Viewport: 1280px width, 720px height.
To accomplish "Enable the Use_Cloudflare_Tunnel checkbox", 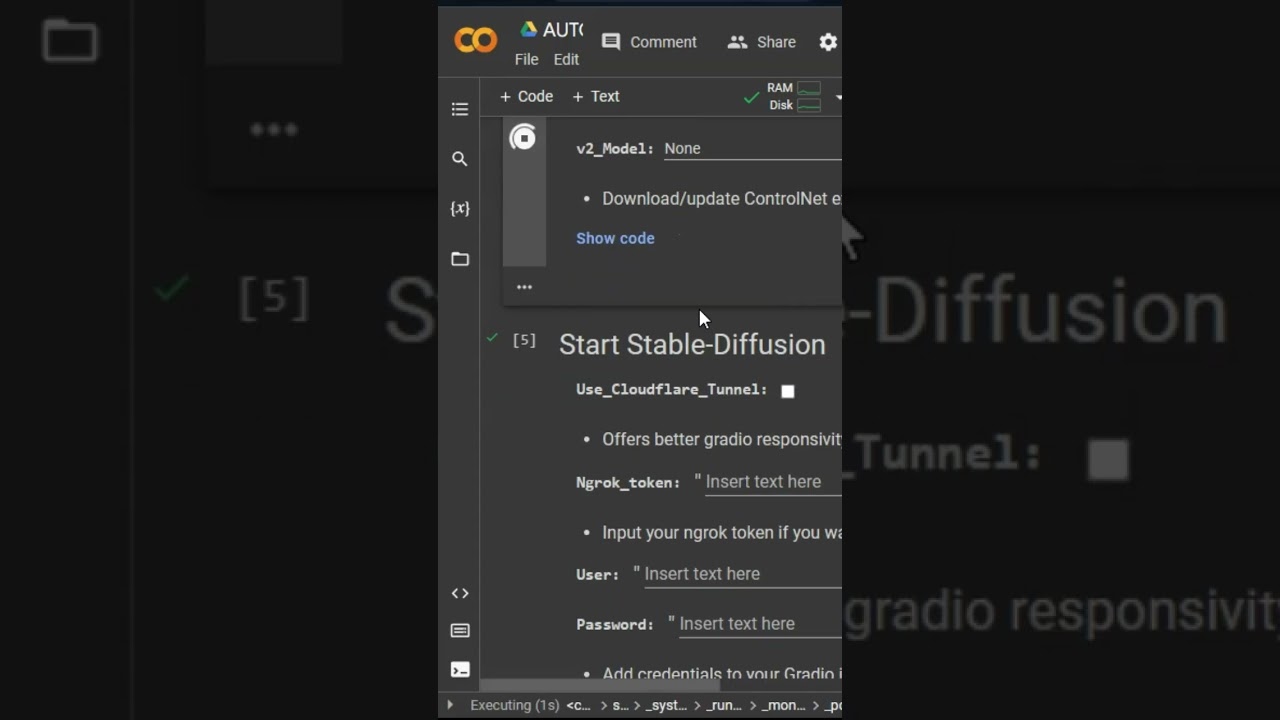I will (788, 391).
